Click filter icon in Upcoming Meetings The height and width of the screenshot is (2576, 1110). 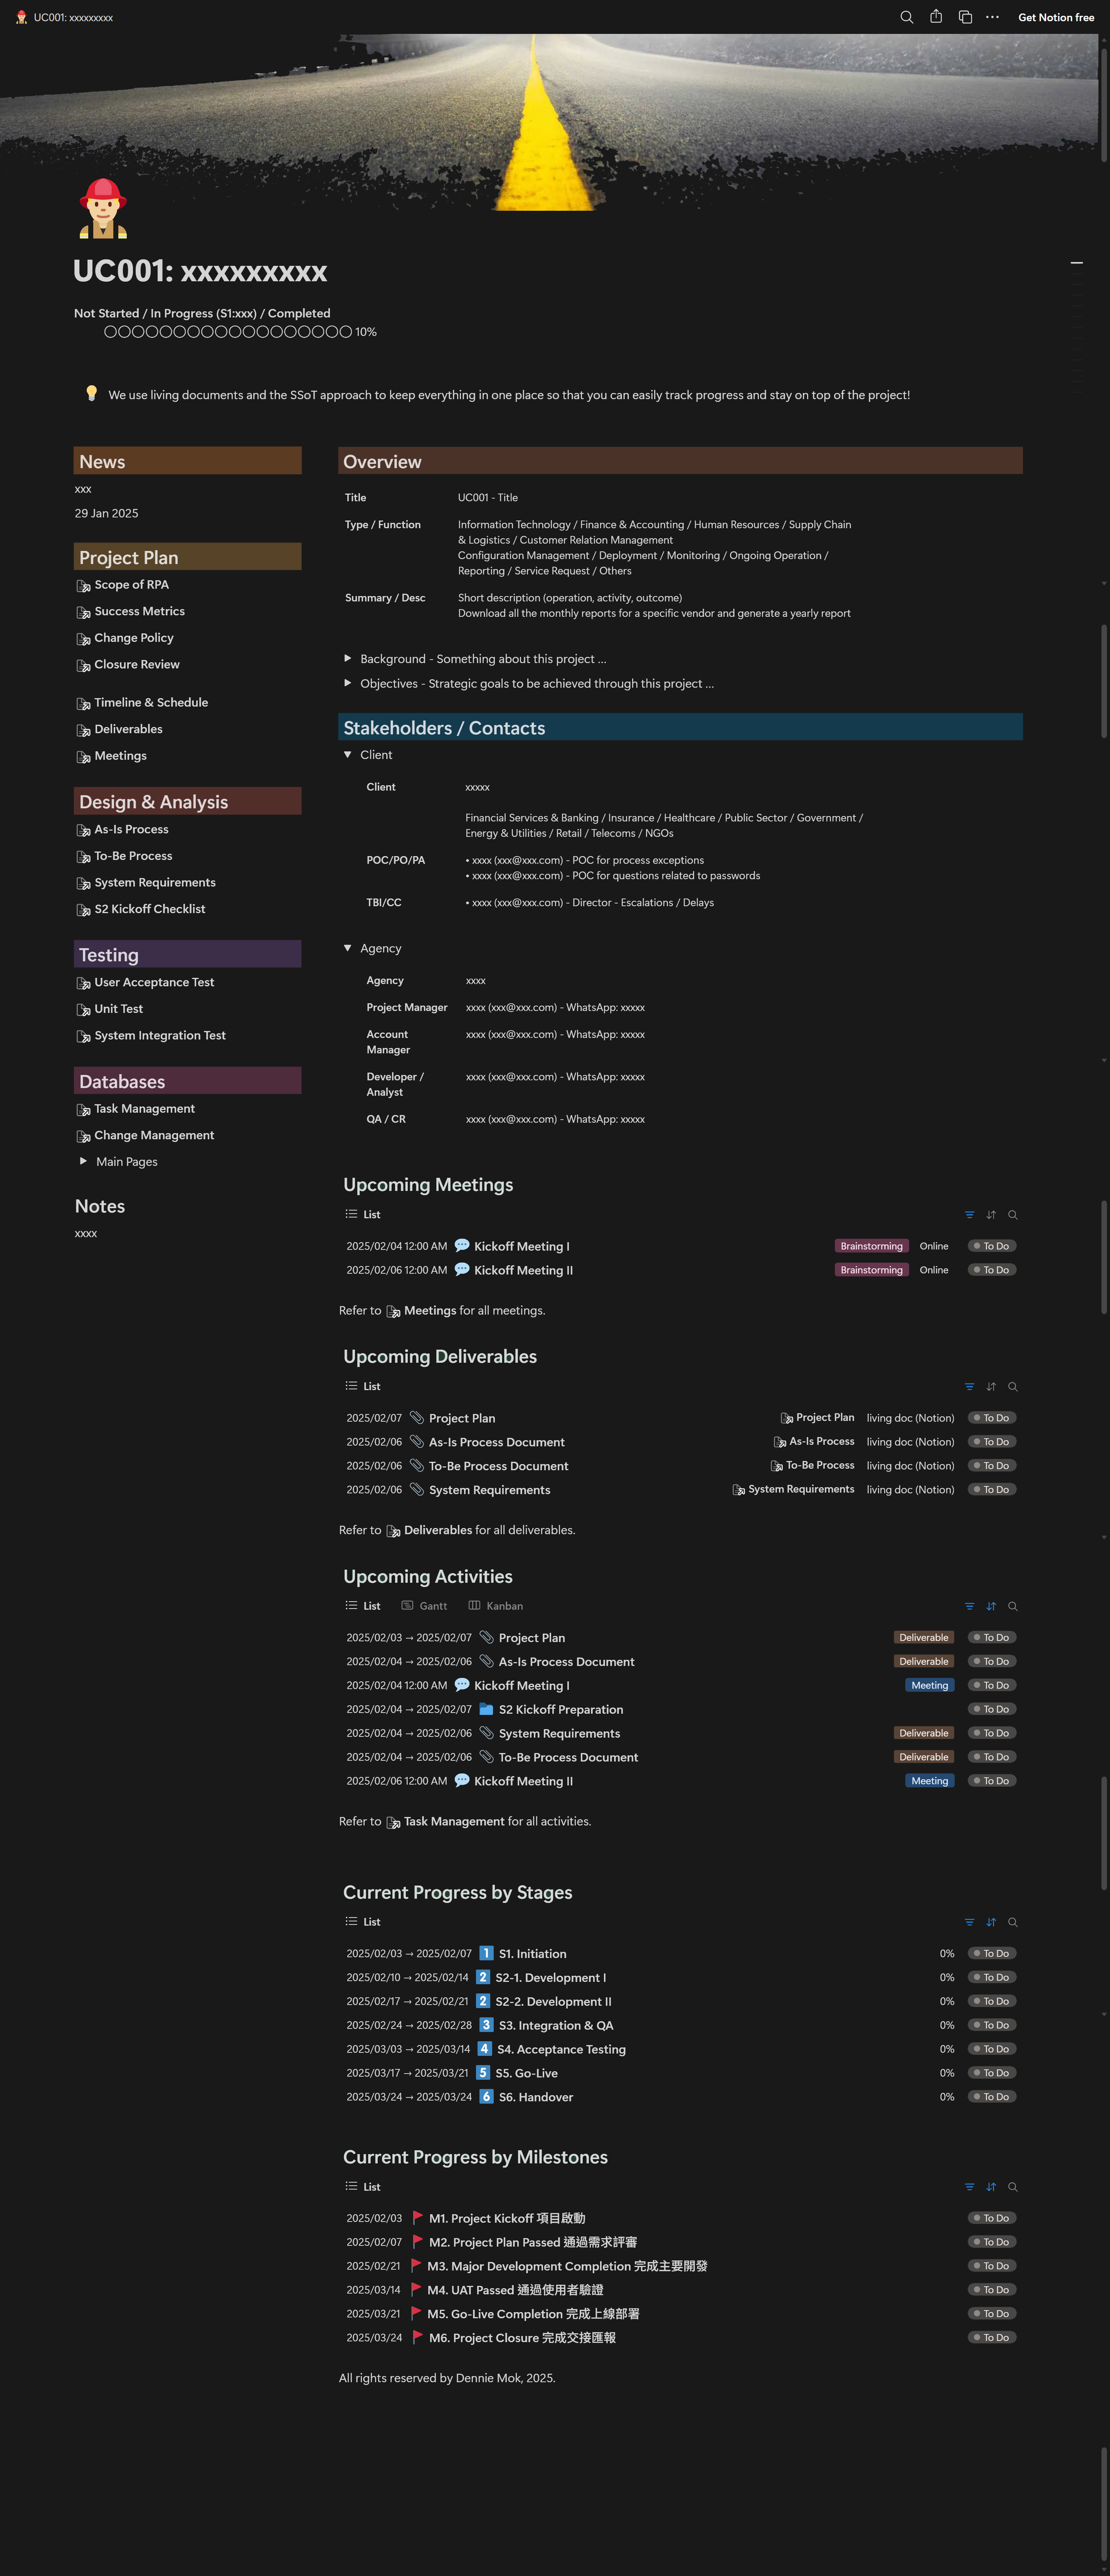tap(969, 1215)
